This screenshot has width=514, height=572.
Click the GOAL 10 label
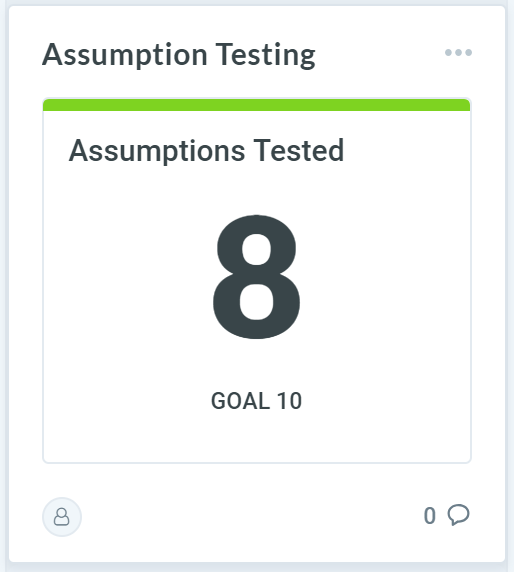pyautogui.click(x=256, y=401)
